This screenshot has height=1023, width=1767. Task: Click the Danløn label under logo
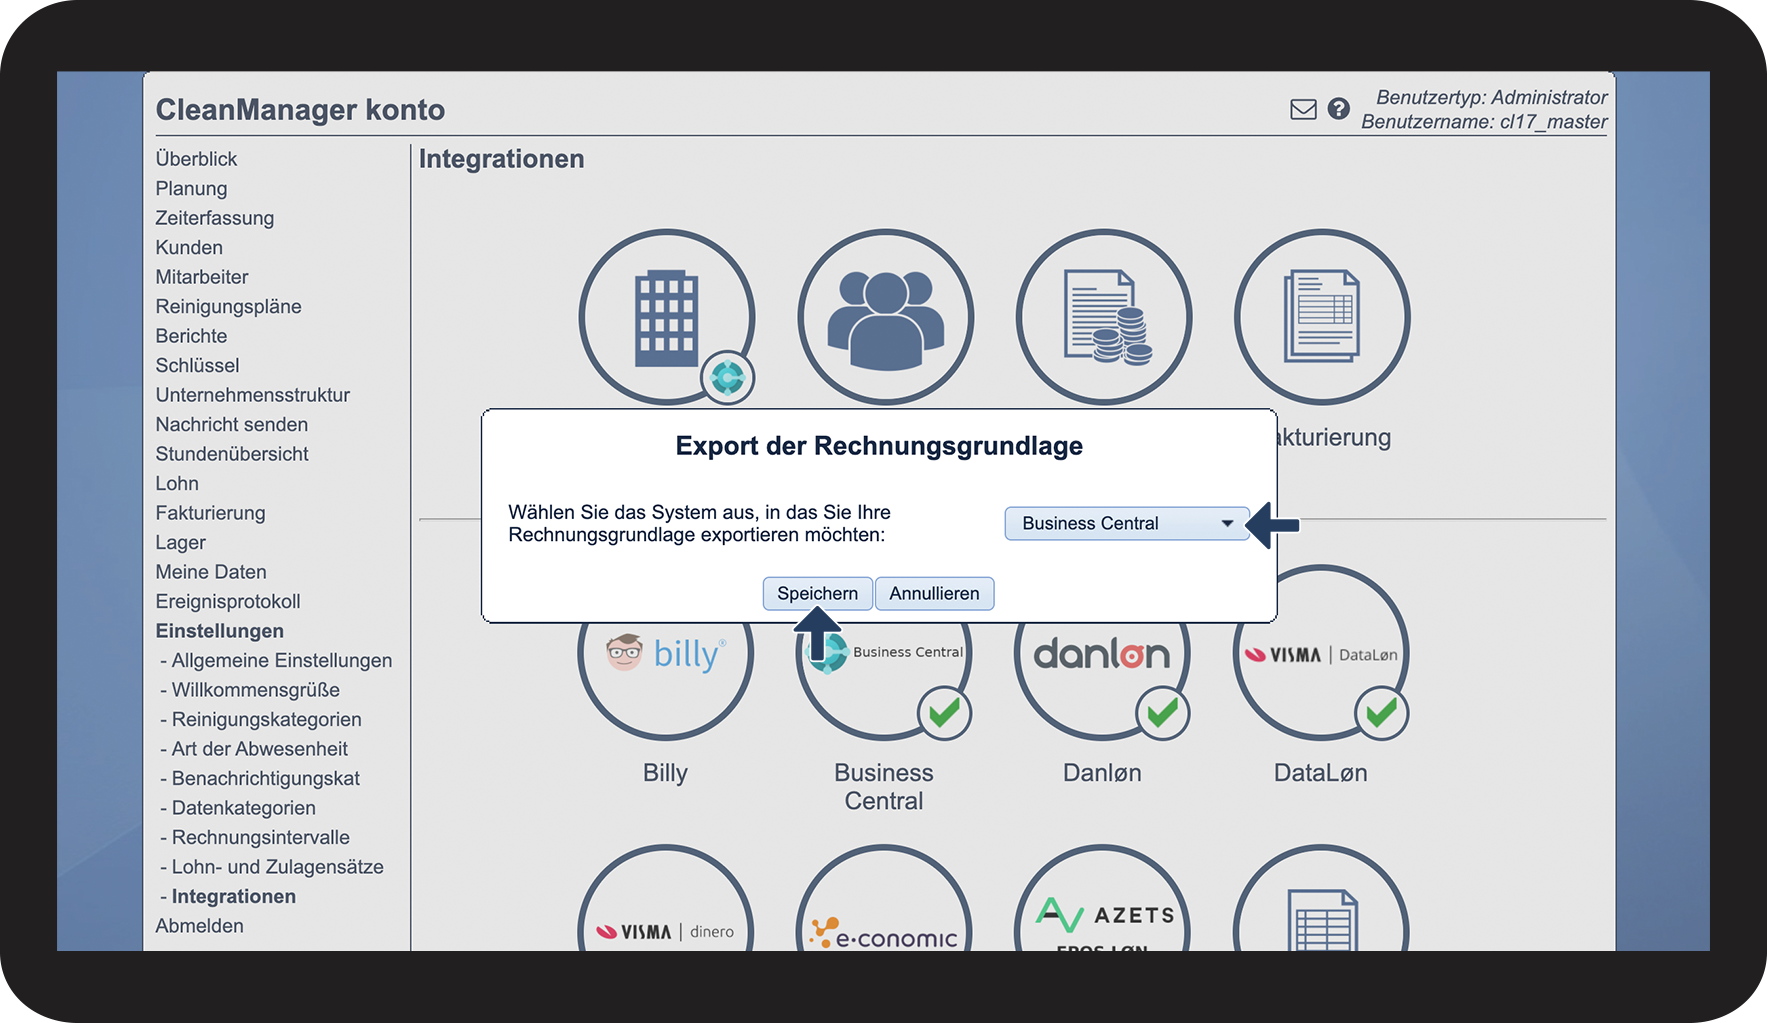click(x=1102, y=773)
